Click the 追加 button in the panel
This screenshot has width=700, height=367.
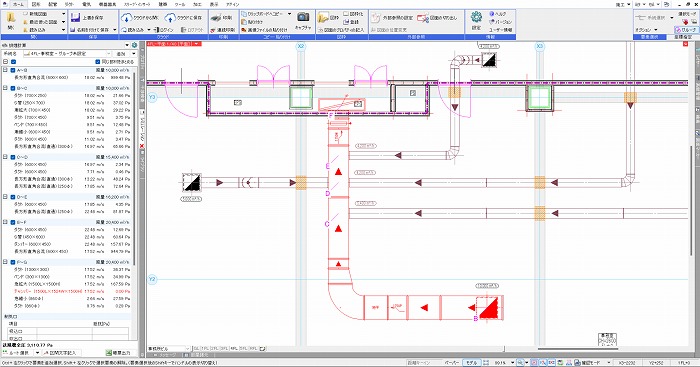[x=121, y=54]
